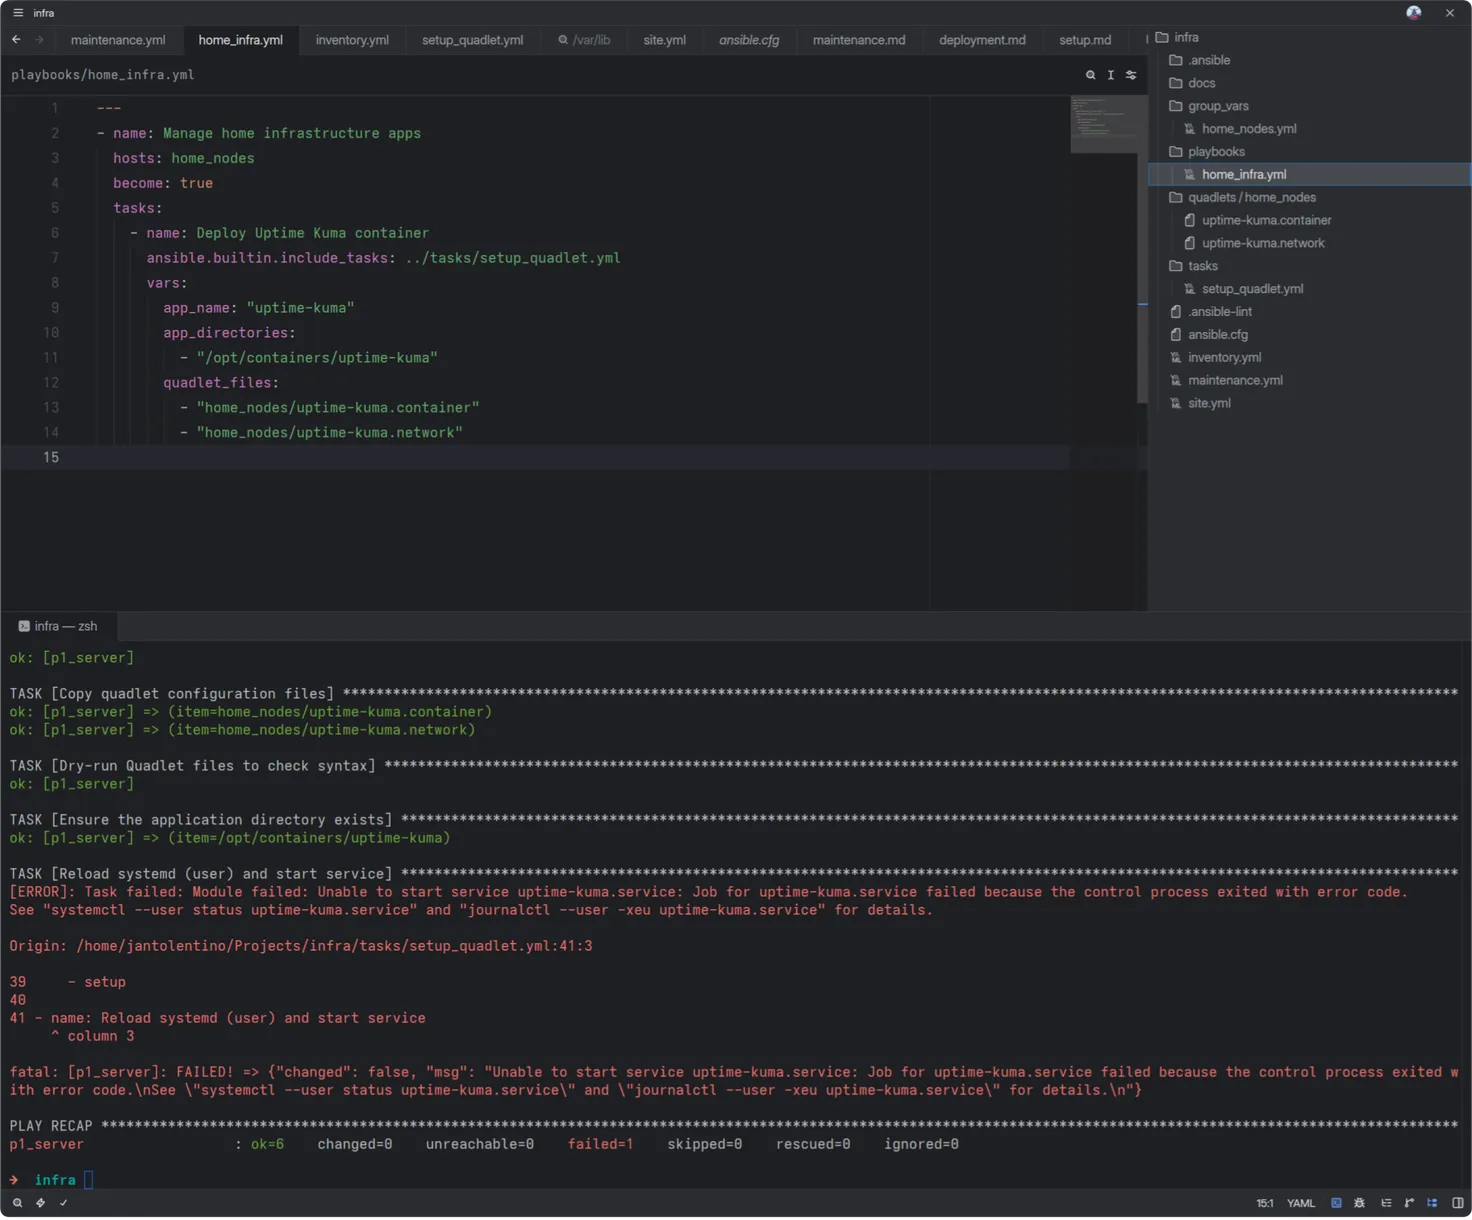Click the 15:1 cursor position indicator
Image resolution: width=1472 pixels, height=1220 pixels.
coord(1265,1203)
